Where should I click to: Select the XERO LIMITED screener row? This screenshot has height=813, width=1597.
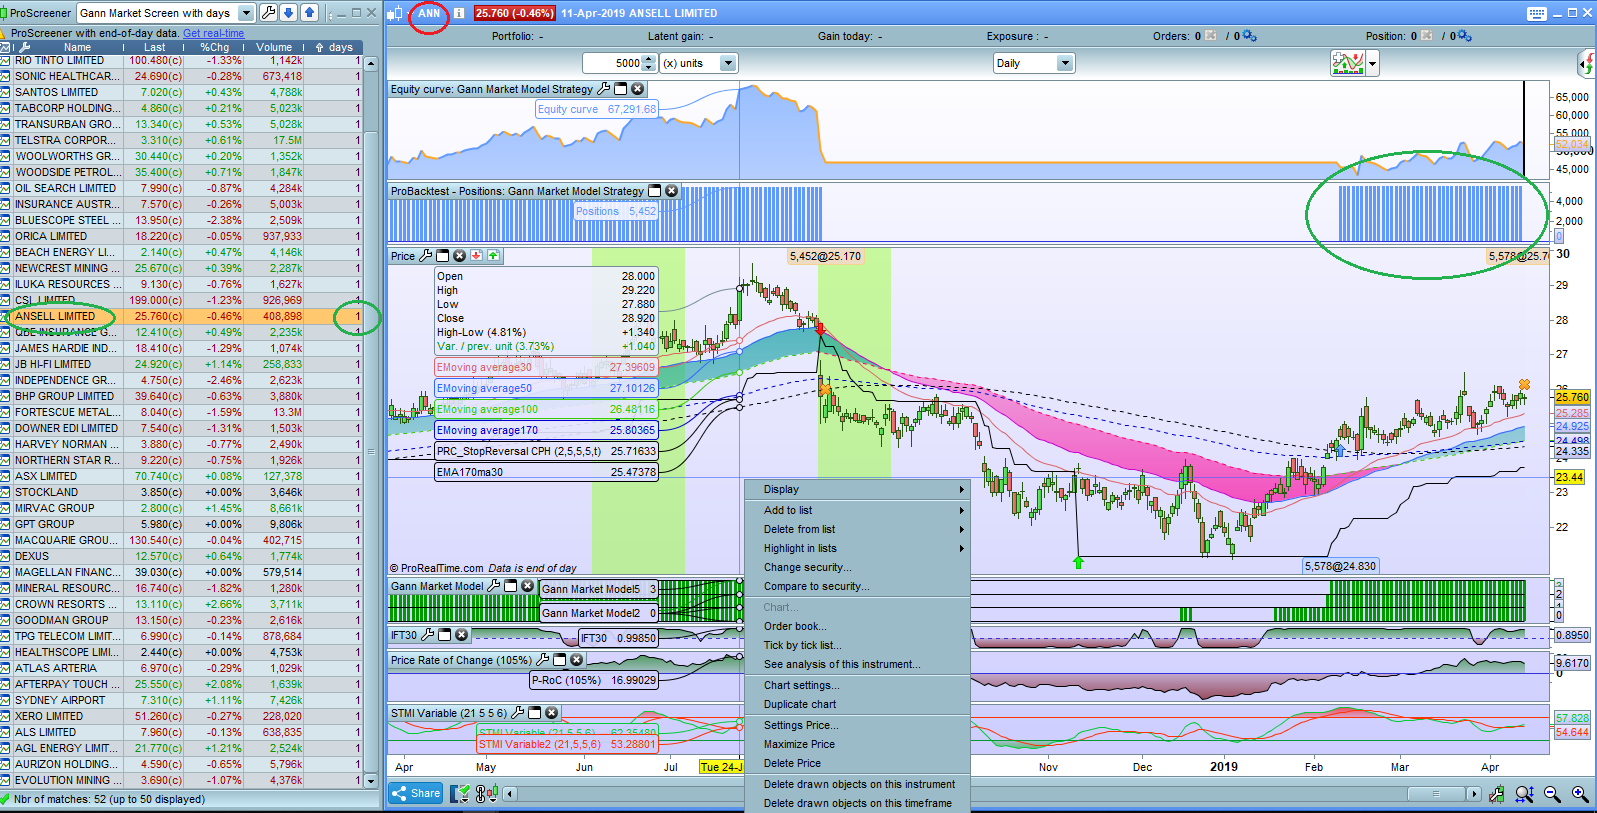tap(181, 716)
